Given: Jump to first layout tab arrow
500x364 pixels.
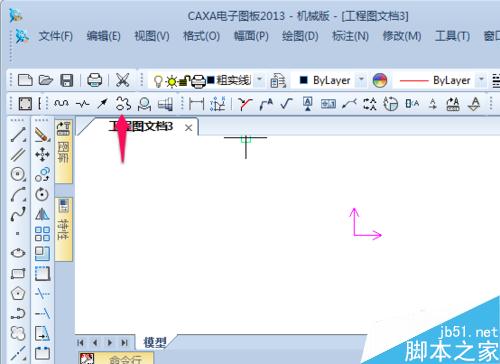Looking at the screenshot, I should click(80, 342).
